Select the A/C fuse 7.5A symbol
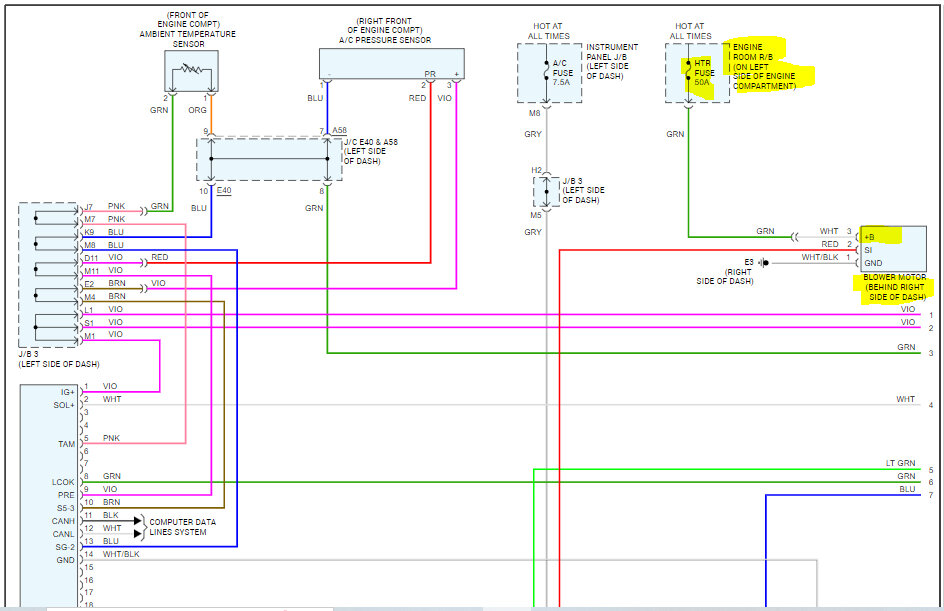 tap(547, 72)
